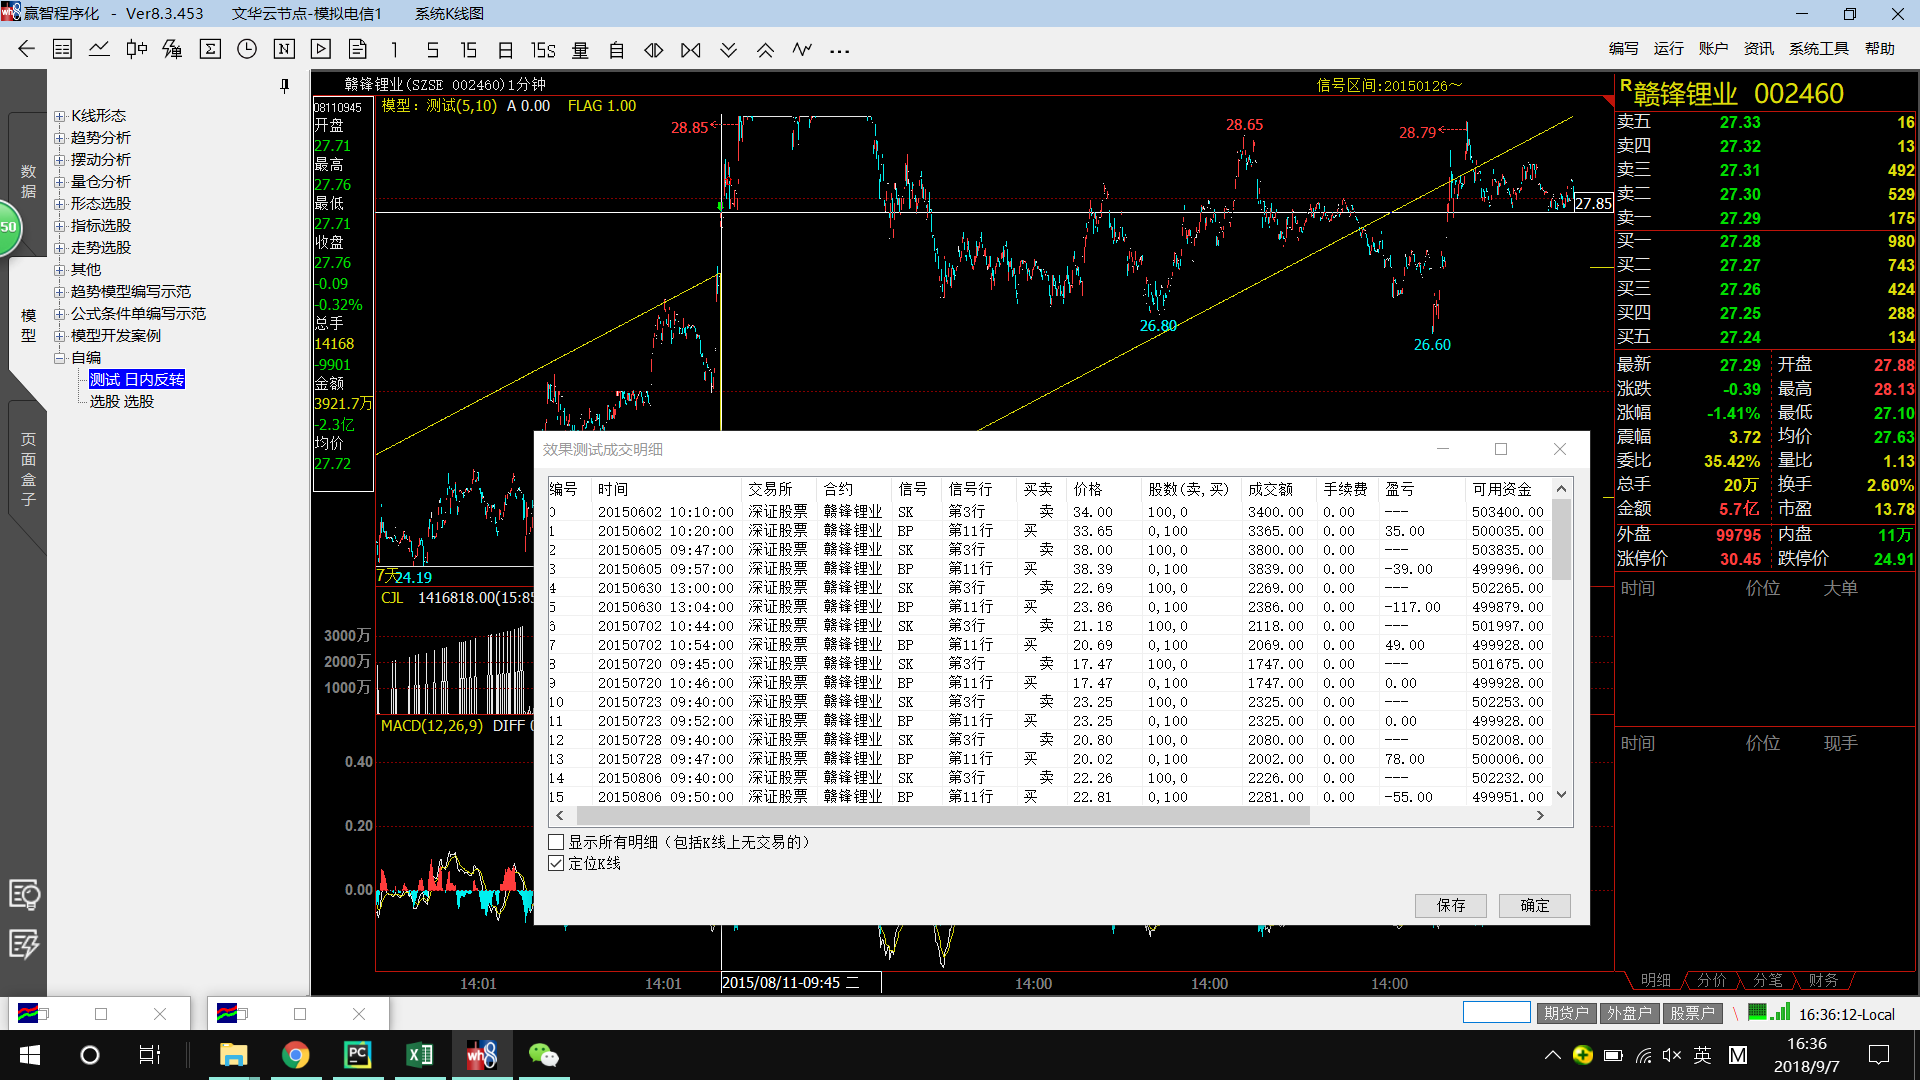
Task: Expand the 趋势分析 tree node
Action: pyautogui.click(x=60, y=138)
